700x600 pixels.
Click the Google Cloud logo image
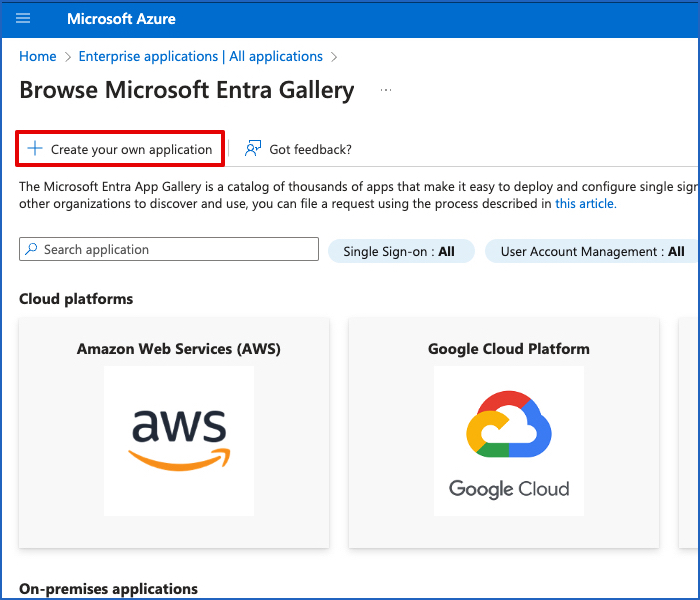508,440
